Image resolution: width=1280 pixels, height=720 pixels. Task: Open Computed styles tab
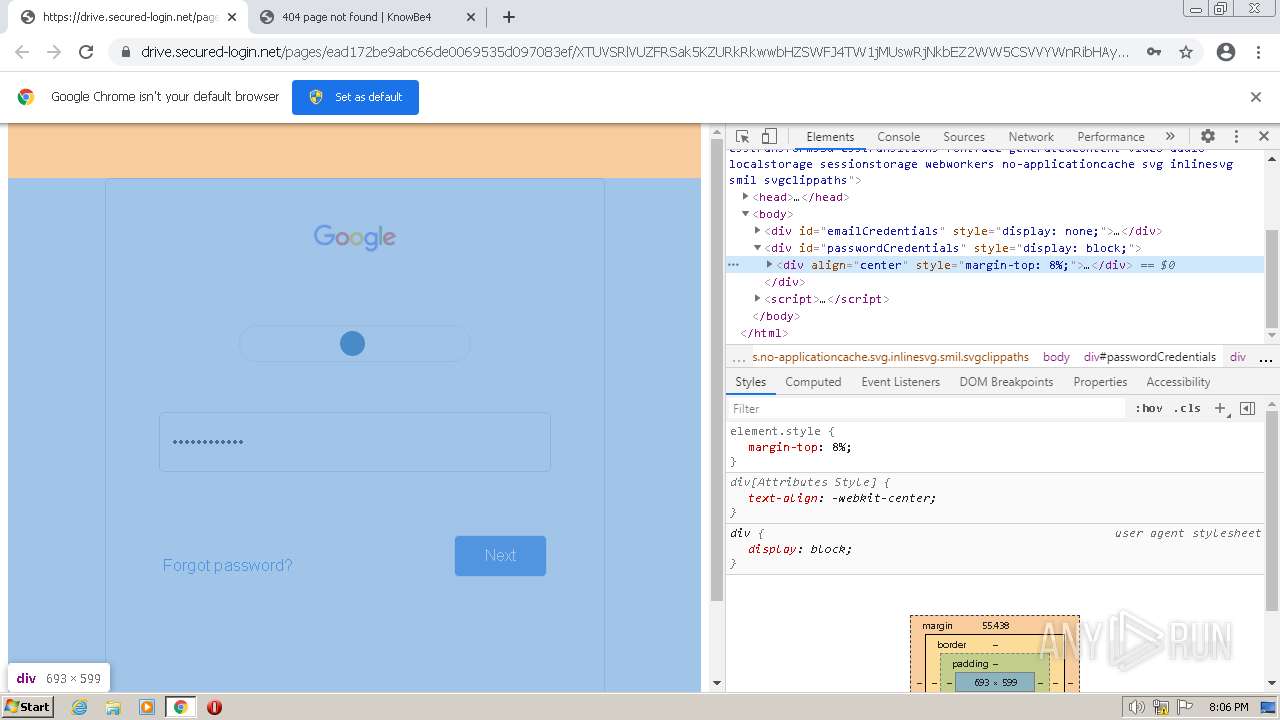pos(813,382)
